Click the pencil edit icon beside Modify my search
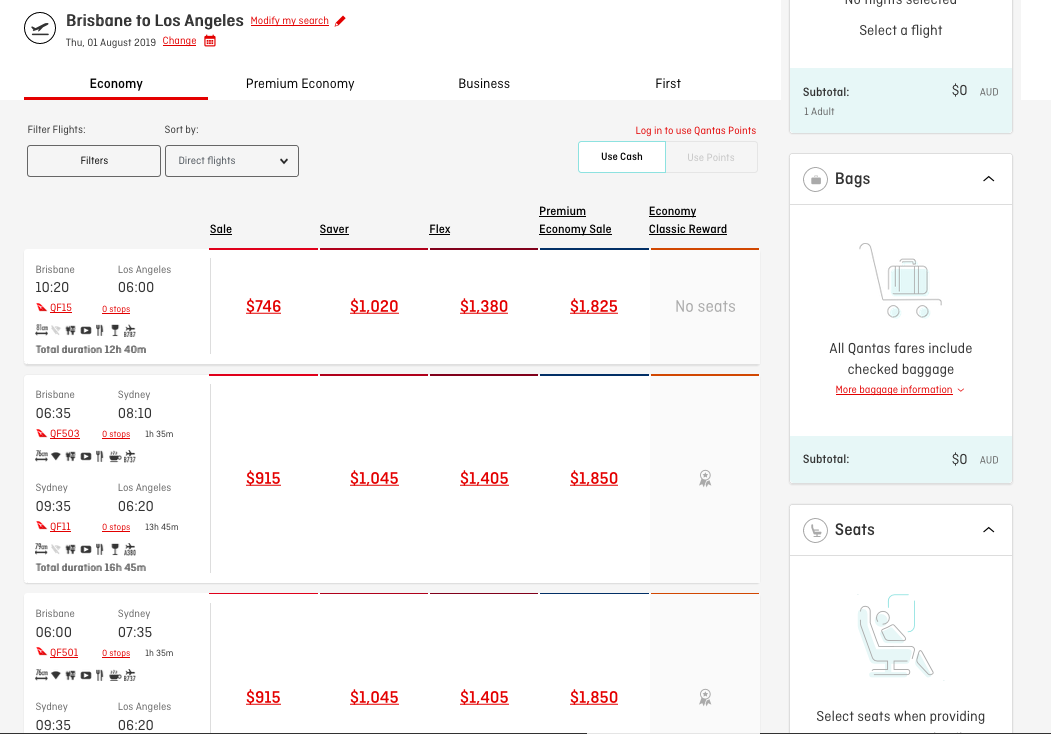This screenshot has width=1051, height=734. [x=341, y=21]
